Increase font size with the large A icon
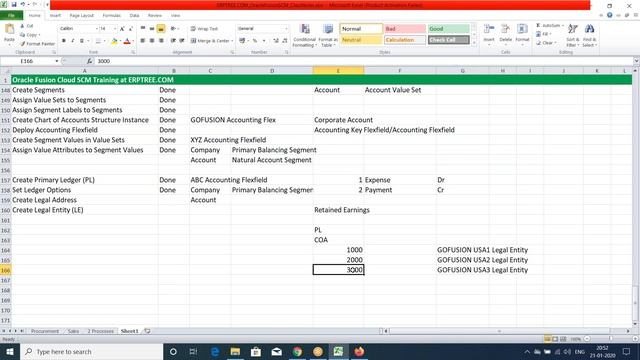The height and width of the screenshot is (360, 640). pos(122,29)
